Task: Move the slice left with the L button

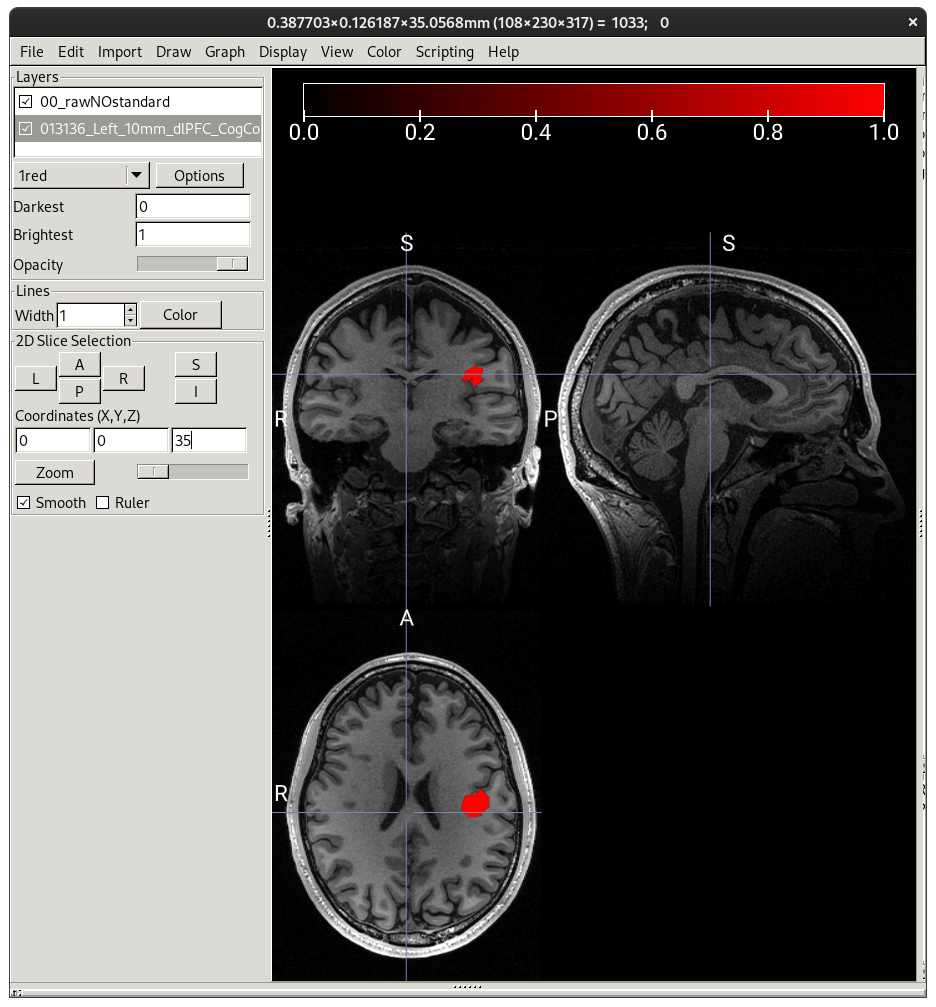Action: pos(36,378)
